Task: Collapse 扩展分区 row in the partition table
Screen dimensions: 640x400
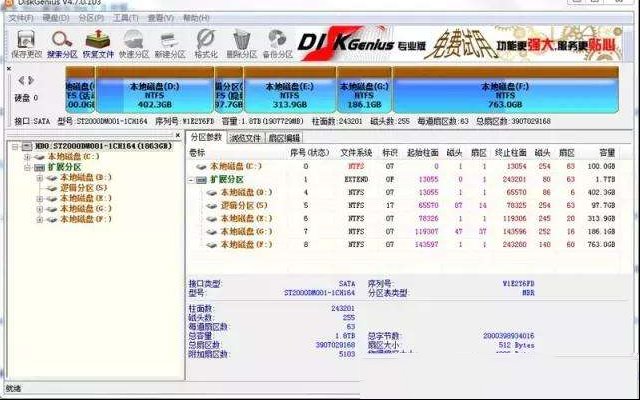Action: coord(191,180)
